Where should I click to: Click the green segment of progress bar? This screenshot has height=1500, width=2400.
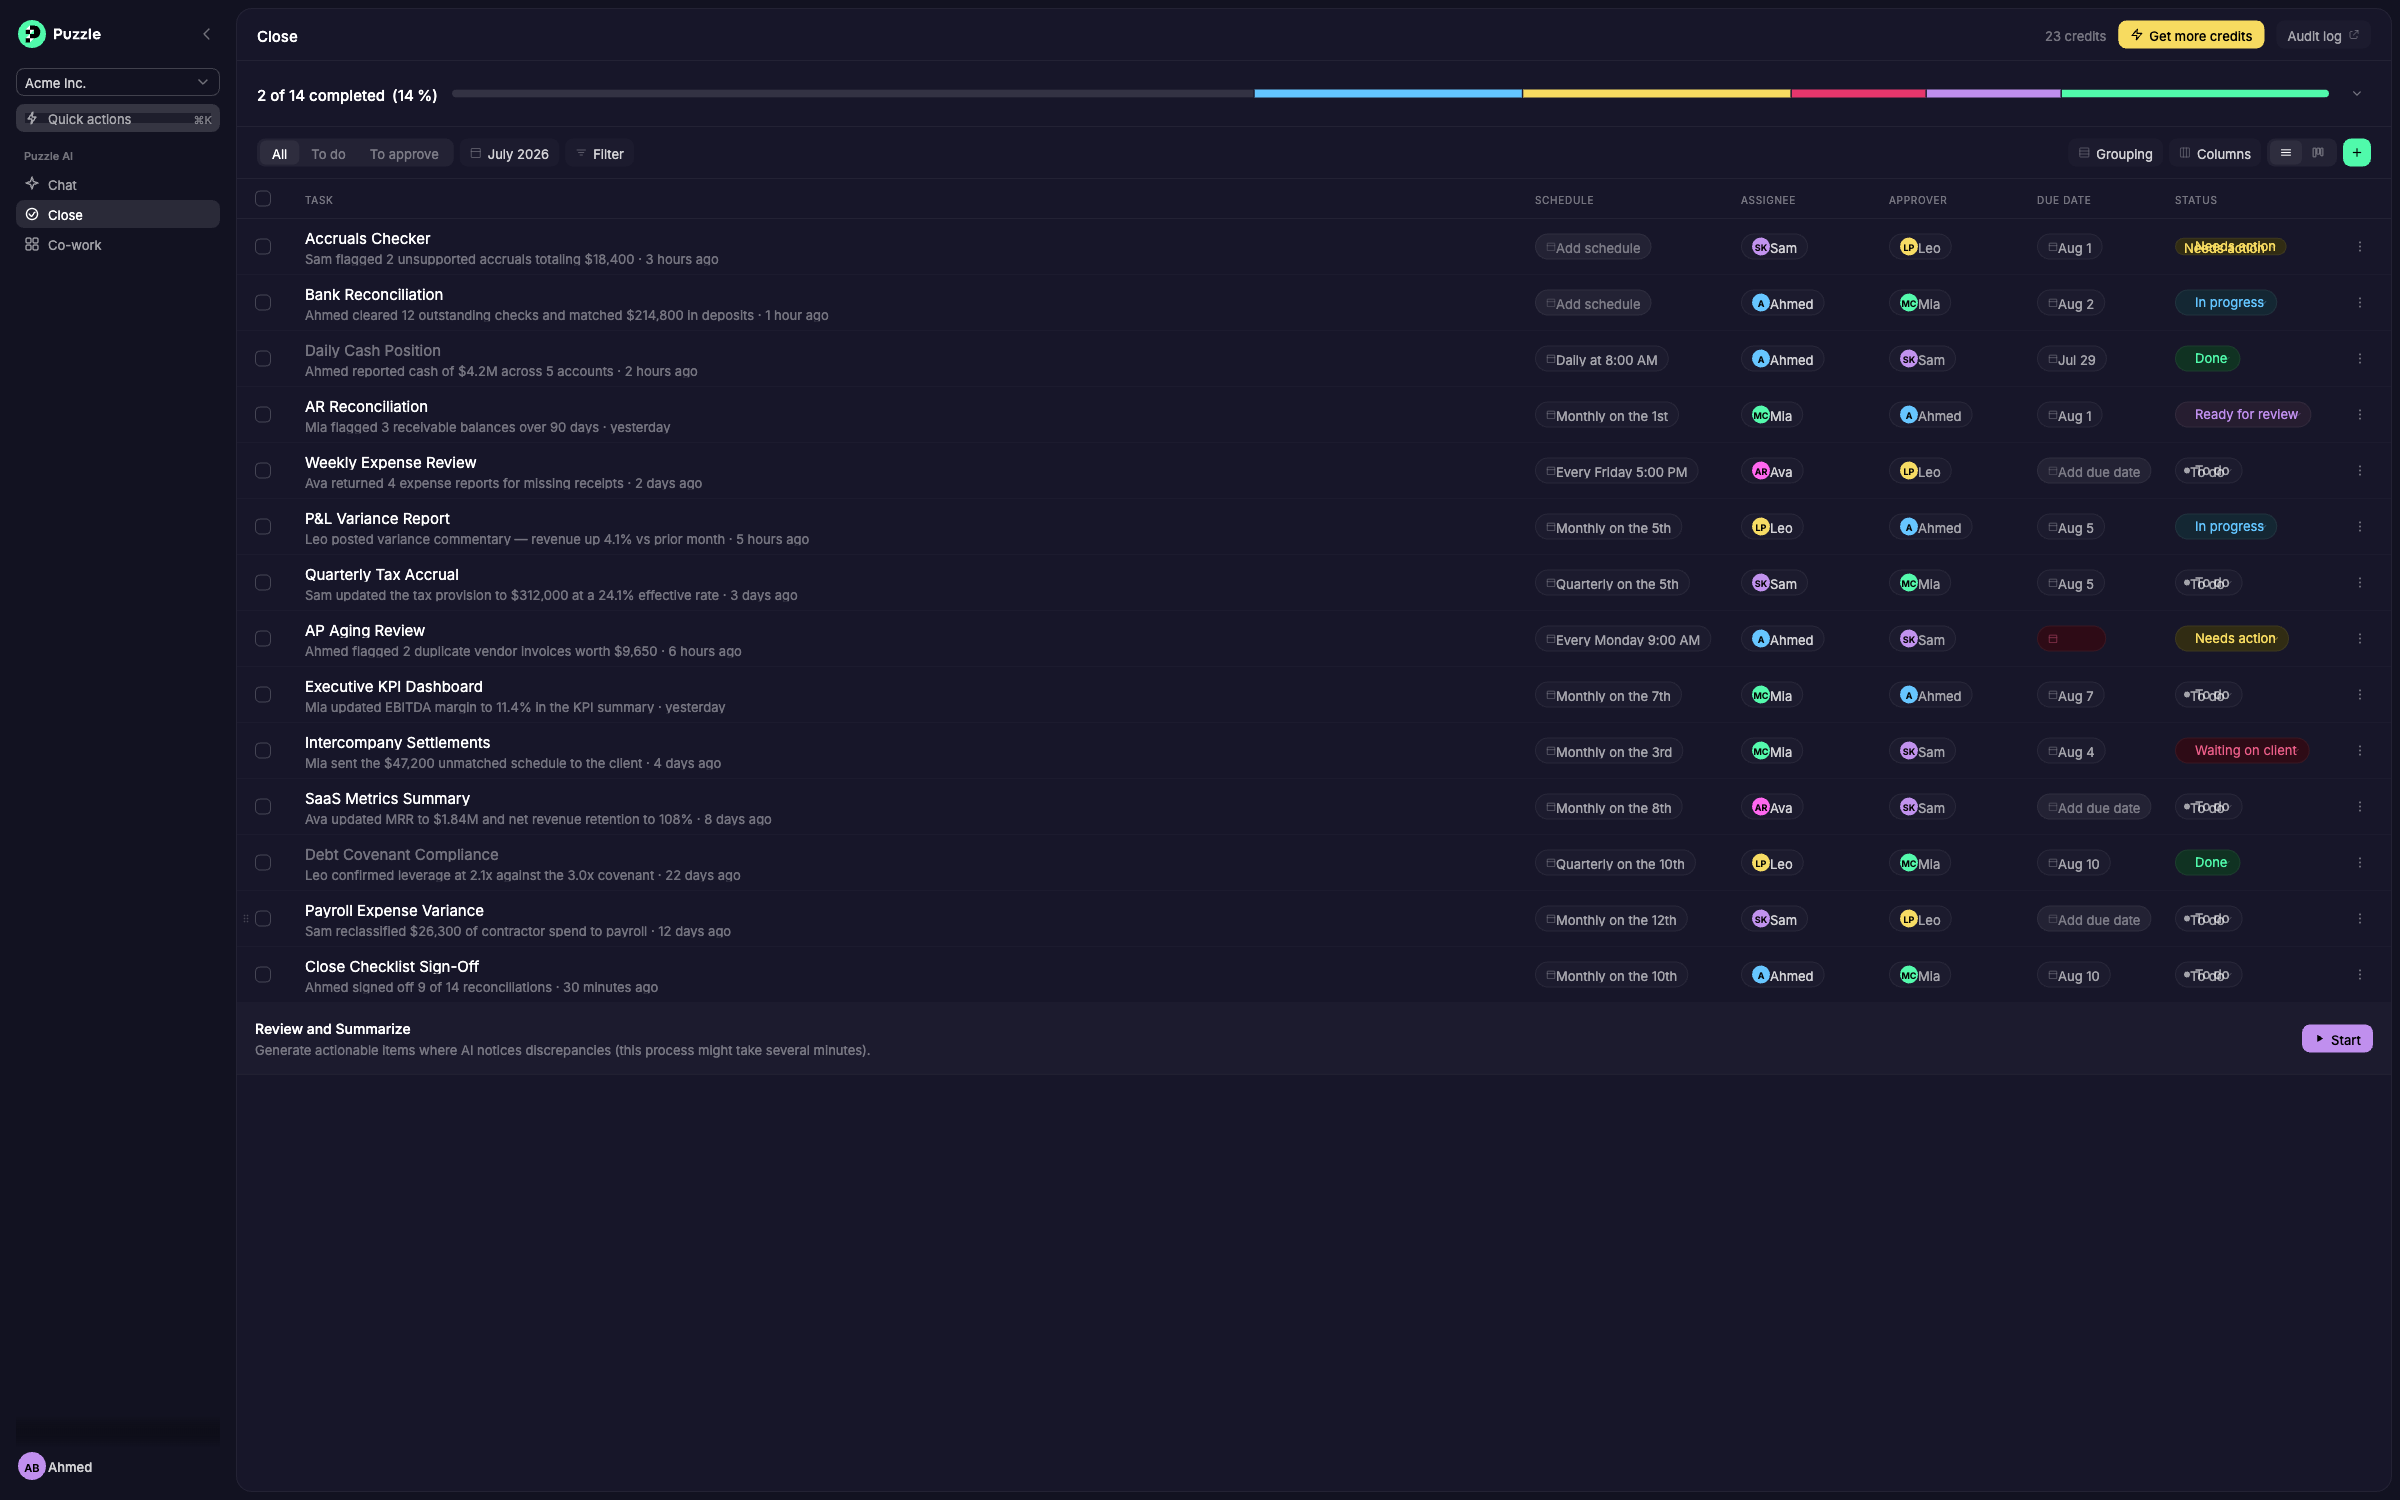(2195, 94)
